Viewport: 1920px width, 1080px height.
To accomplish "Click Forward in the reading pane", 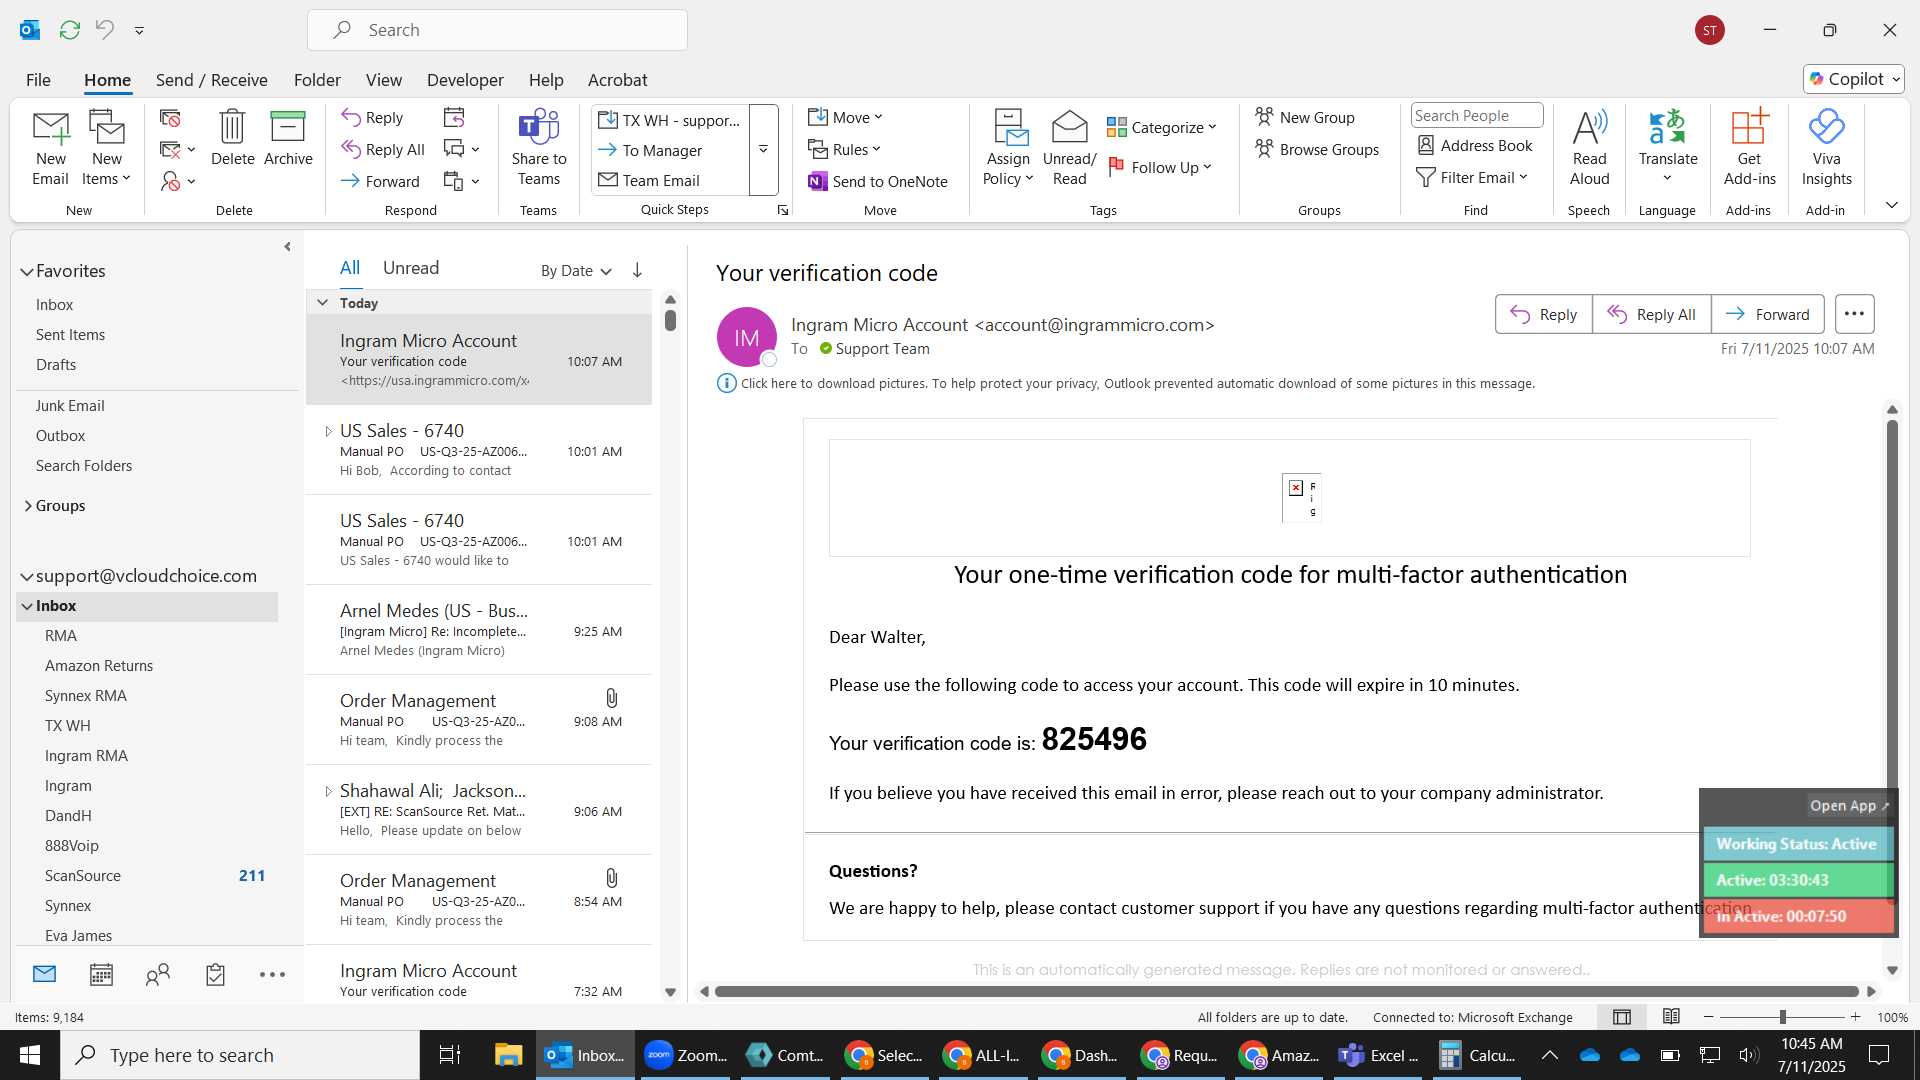I will (1767, 314).
